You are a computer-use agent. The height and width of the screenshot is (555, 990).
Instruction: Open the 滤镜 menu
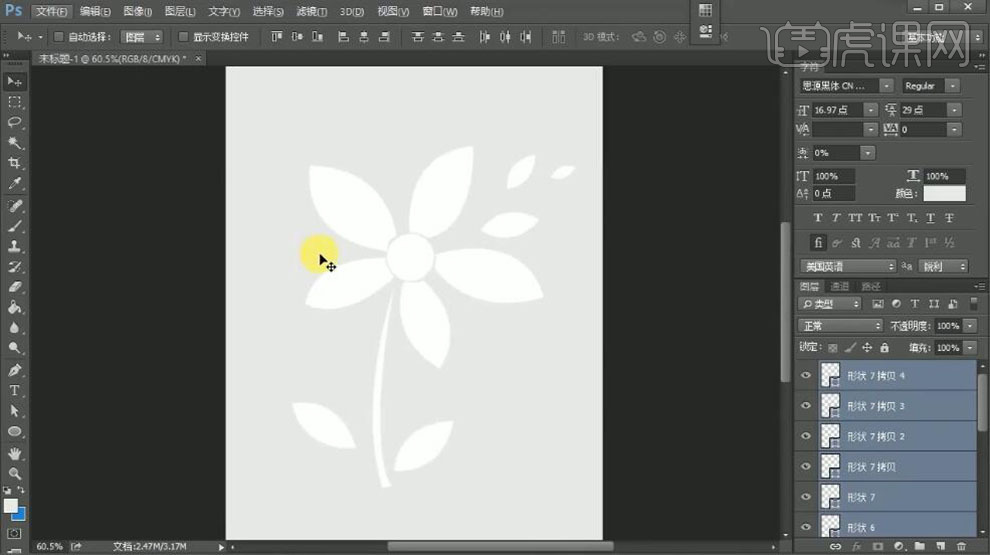coord(310,11)
